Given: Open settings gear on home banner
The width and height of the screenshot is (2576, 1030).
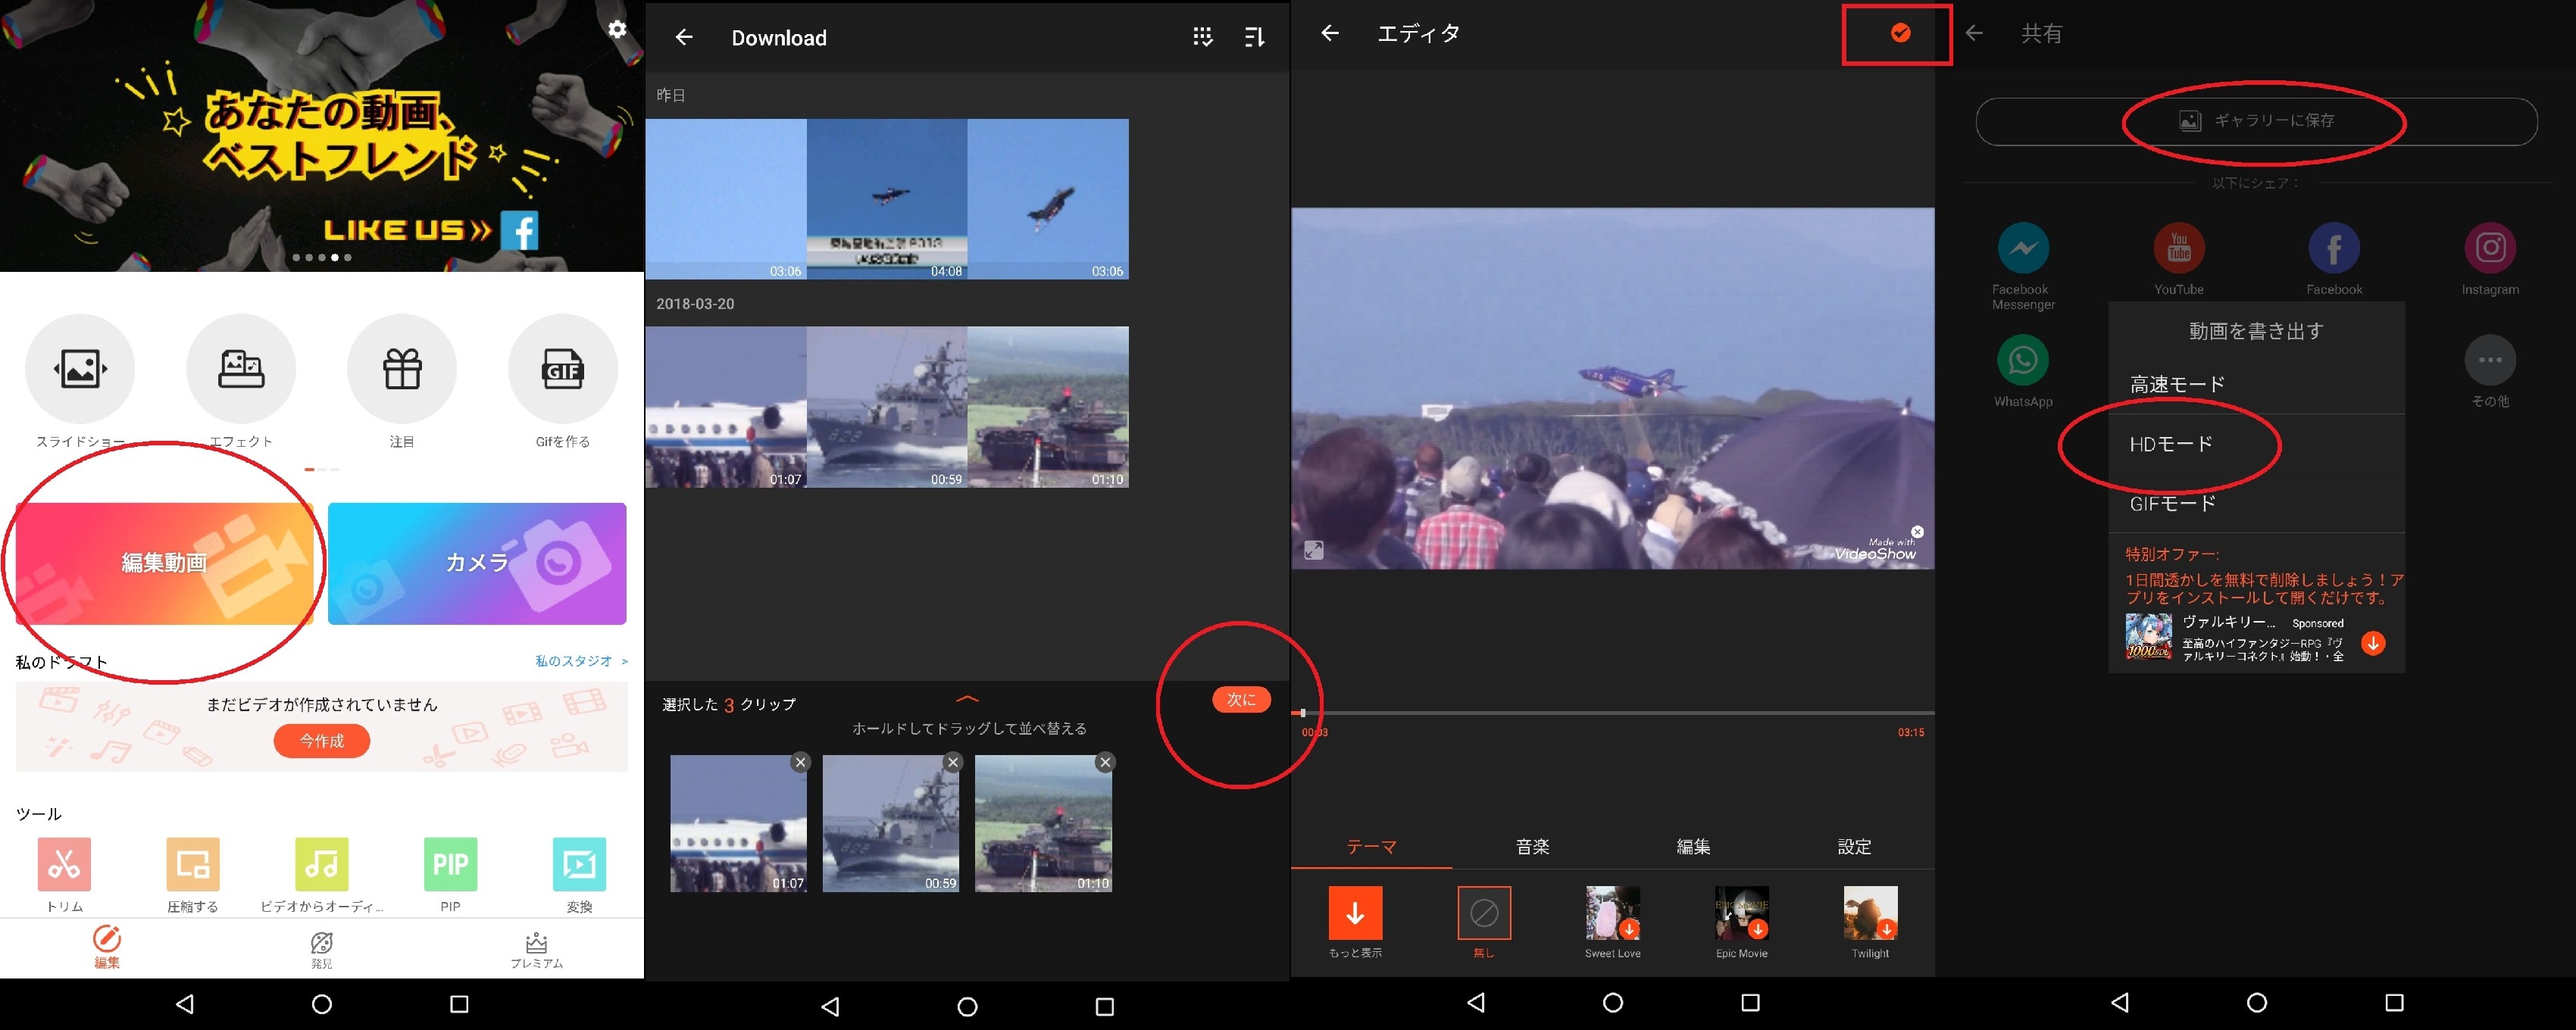Looking at the screenshot, I should [x=617, y=29].
